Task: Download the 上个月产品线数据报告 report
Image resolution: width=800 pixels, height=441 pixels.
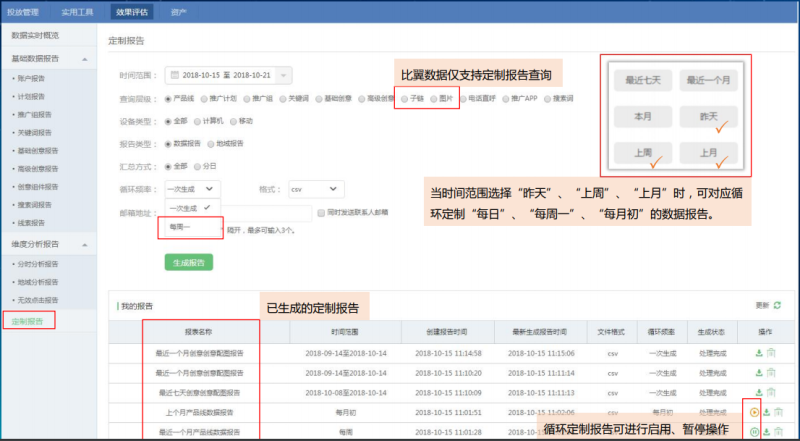Action: click(x=765, y=411)
